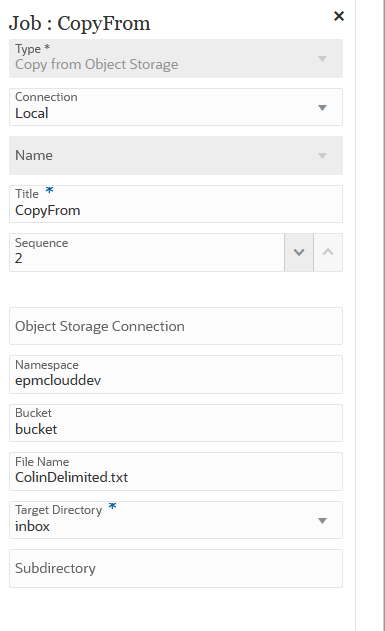Close the Job CopyFrom panel
The height and width of the screenshot is (631, 385).
(339, 16)
